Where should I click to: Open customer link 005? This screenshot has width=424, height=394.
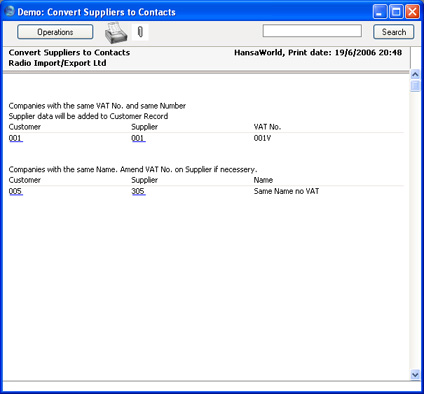tap(15, 191)
